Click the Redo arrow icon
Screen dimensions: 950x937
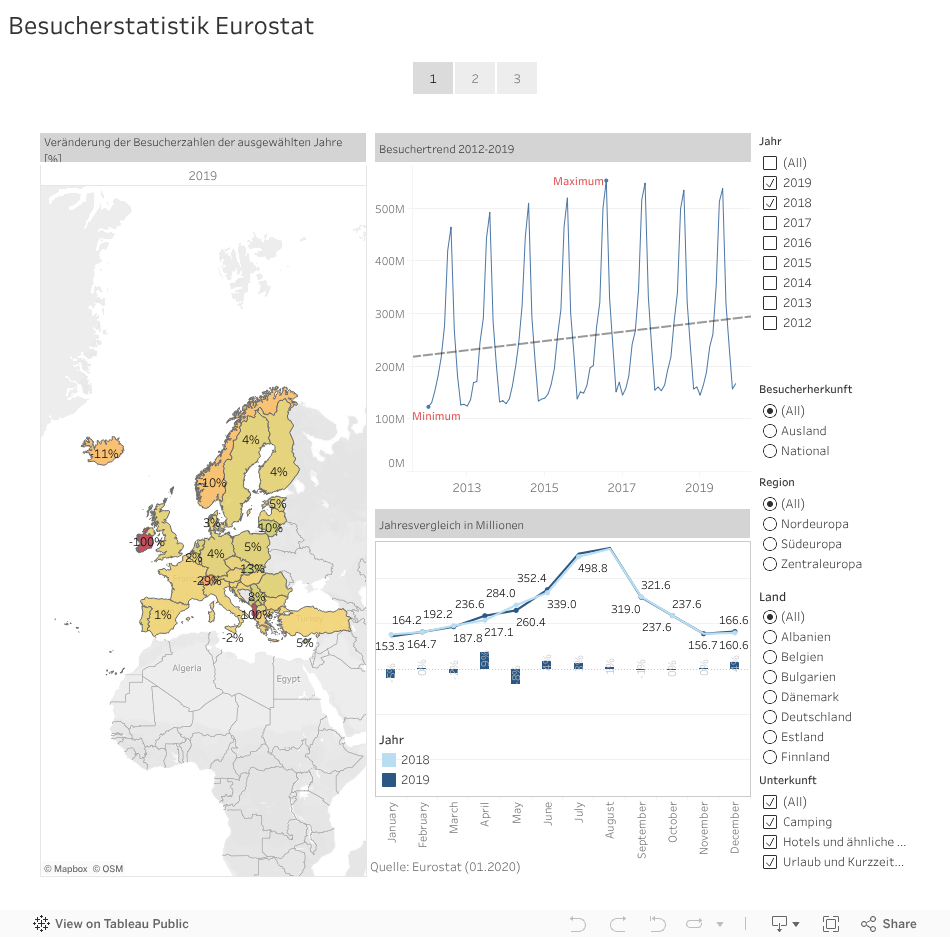tap(618, 924)
